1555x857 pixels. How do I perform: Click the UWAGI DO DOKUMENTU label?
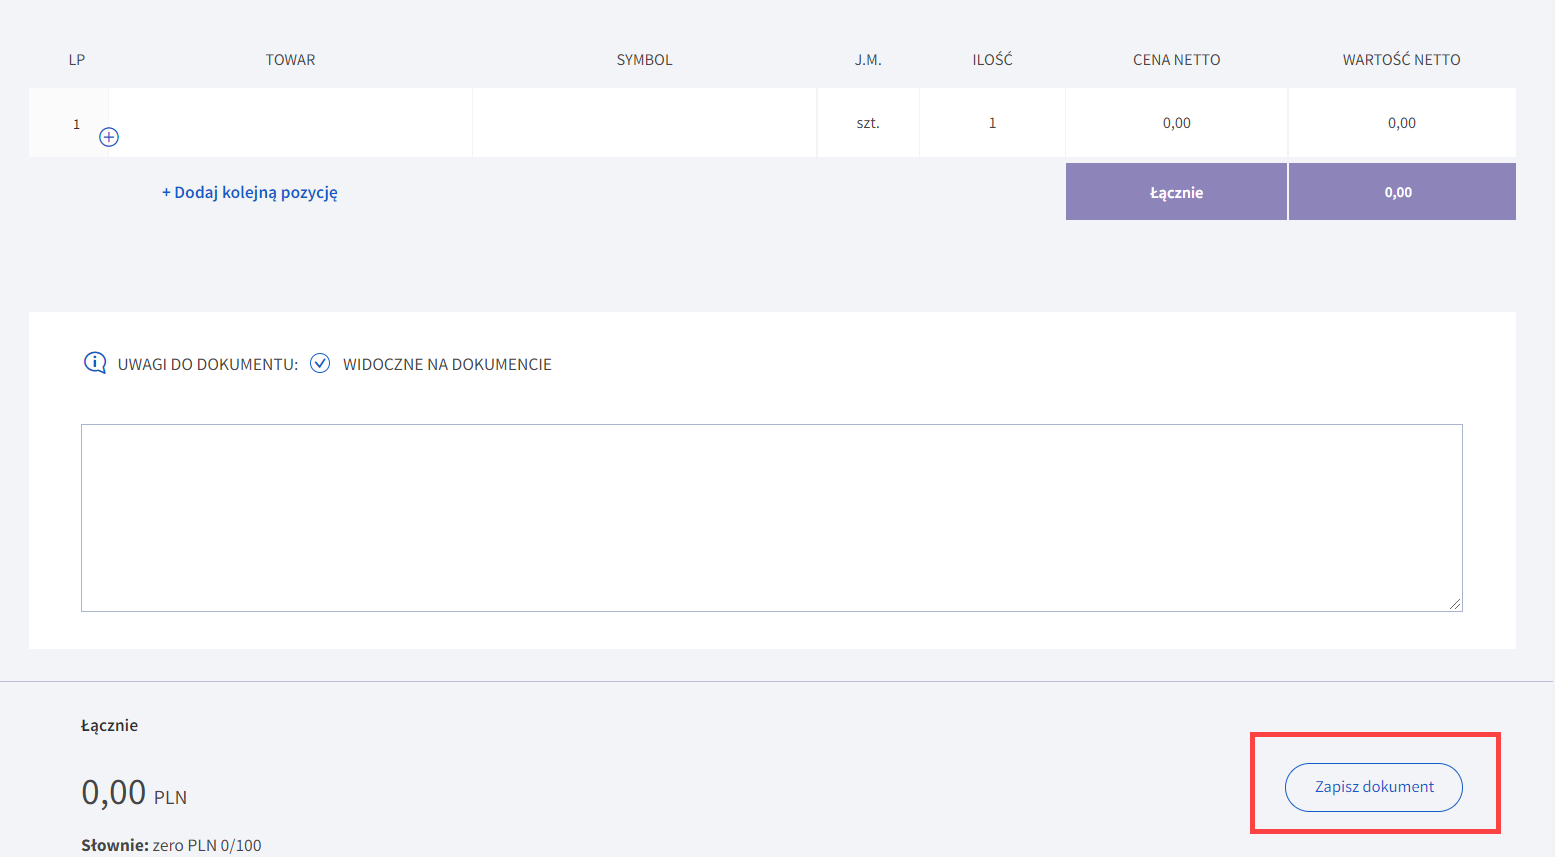[207, 364]
